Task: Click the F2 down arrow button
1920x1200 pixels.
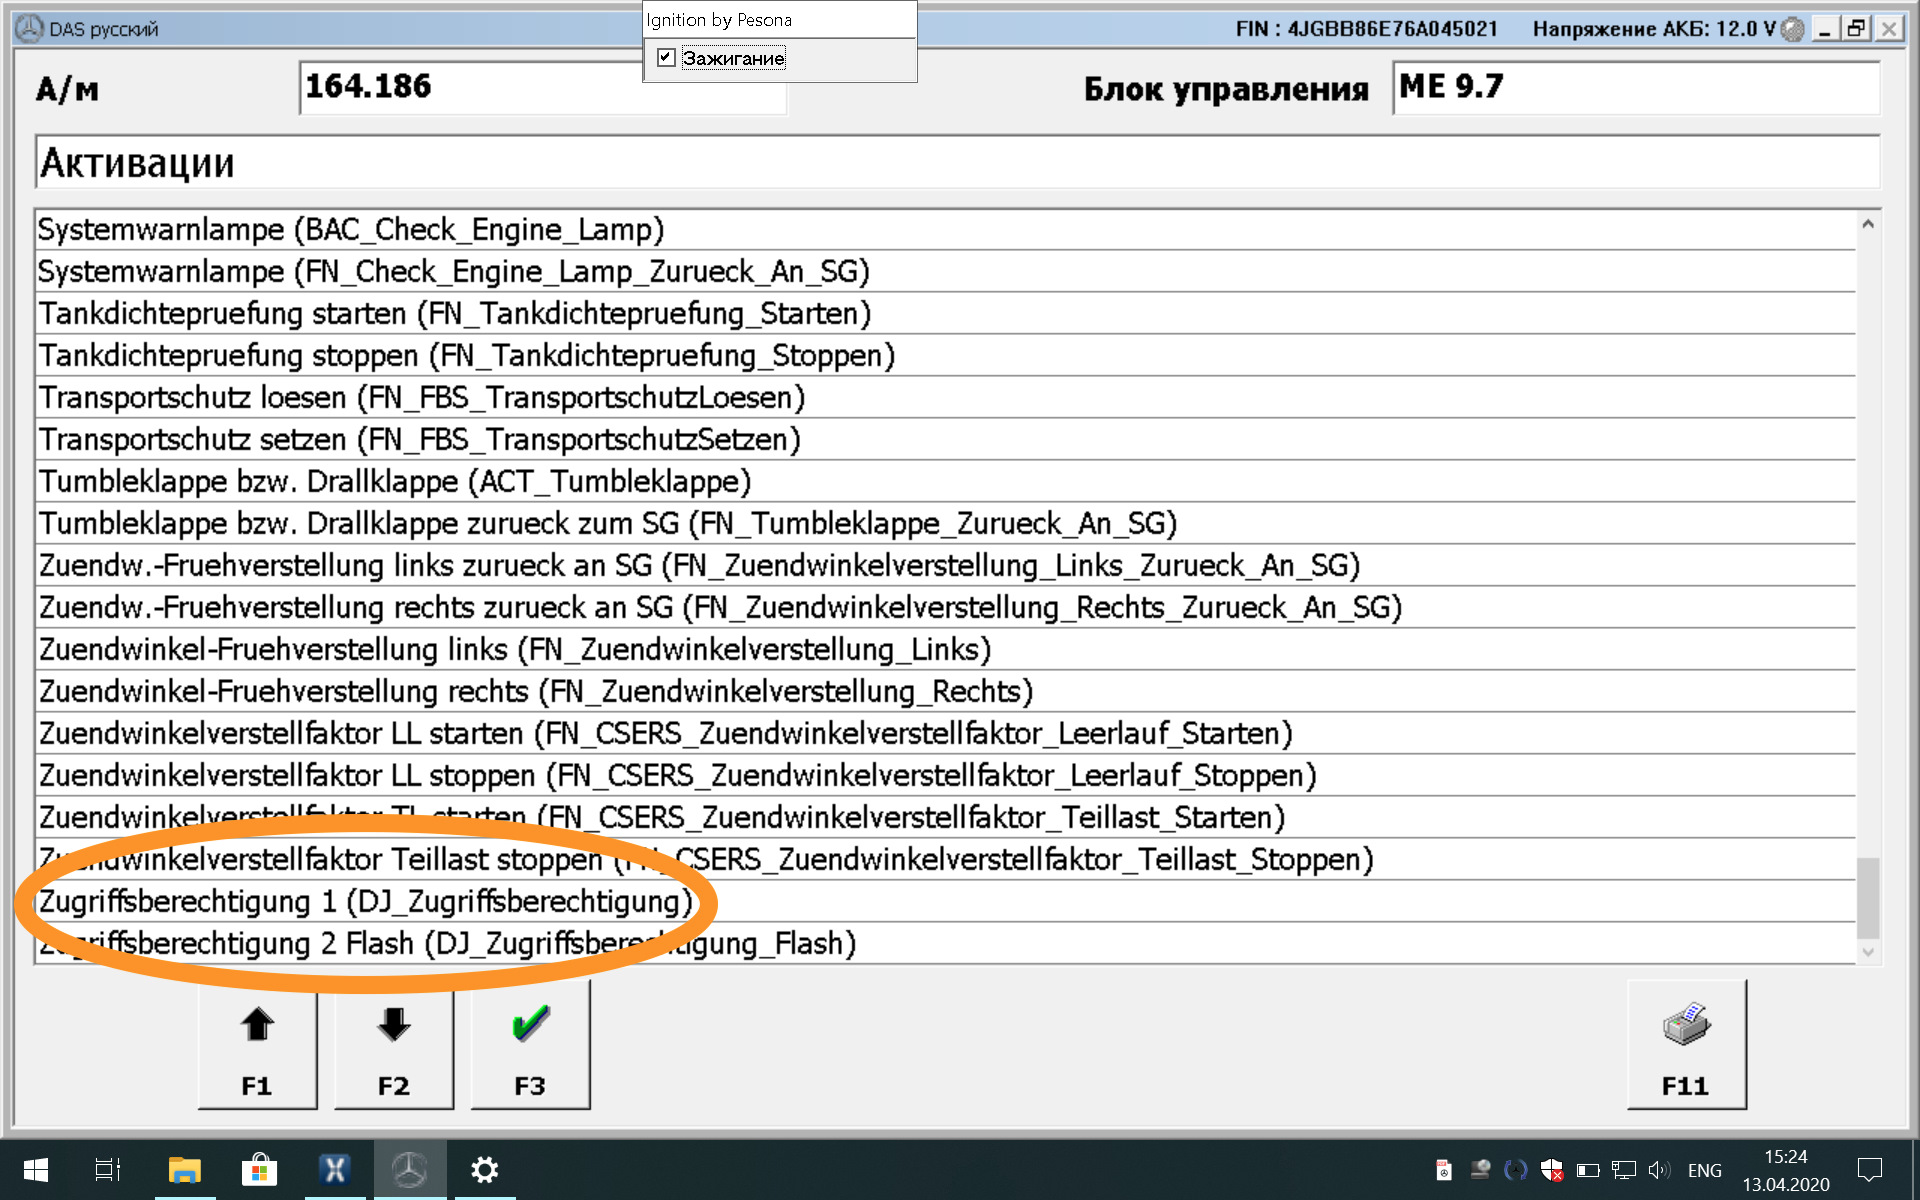Action: pyautogui.click(x=393, y=1045)
